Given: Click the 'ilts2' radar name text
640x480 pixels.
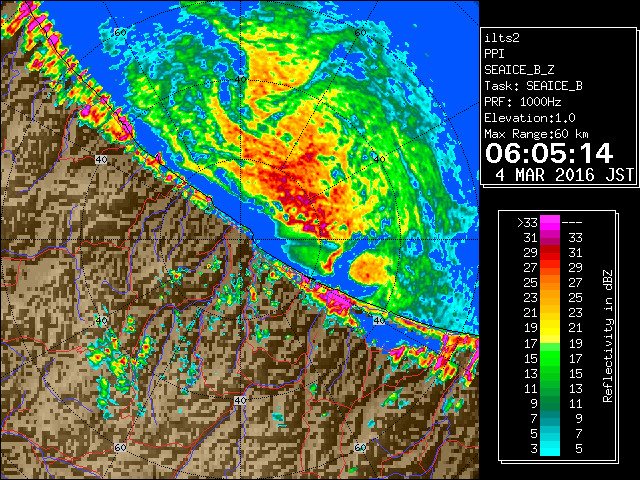Looking at the screenshot, I should click(x=502, y=38).
